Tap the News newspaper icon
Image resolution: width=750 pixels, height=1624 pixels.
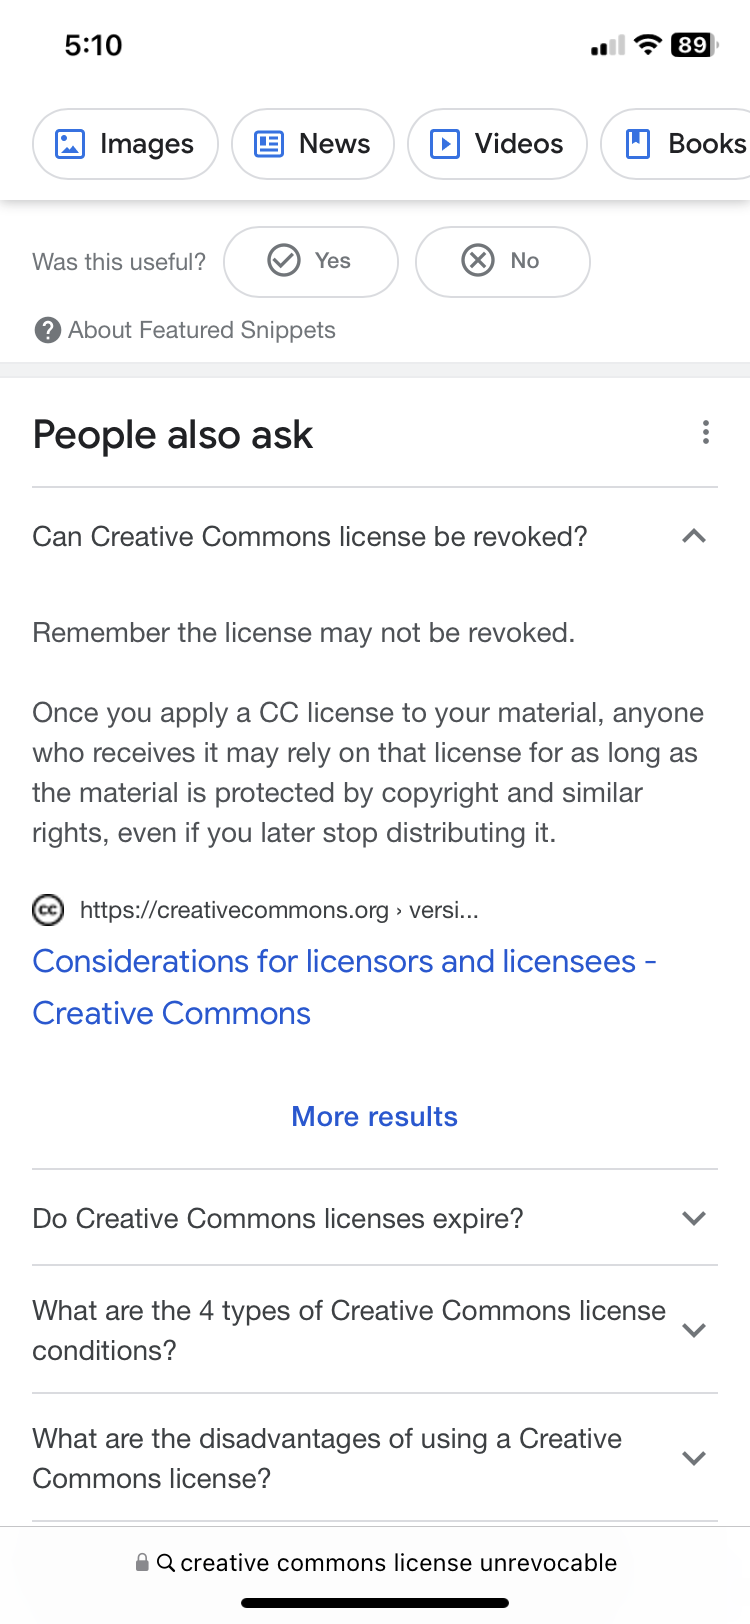click(269, 144)
